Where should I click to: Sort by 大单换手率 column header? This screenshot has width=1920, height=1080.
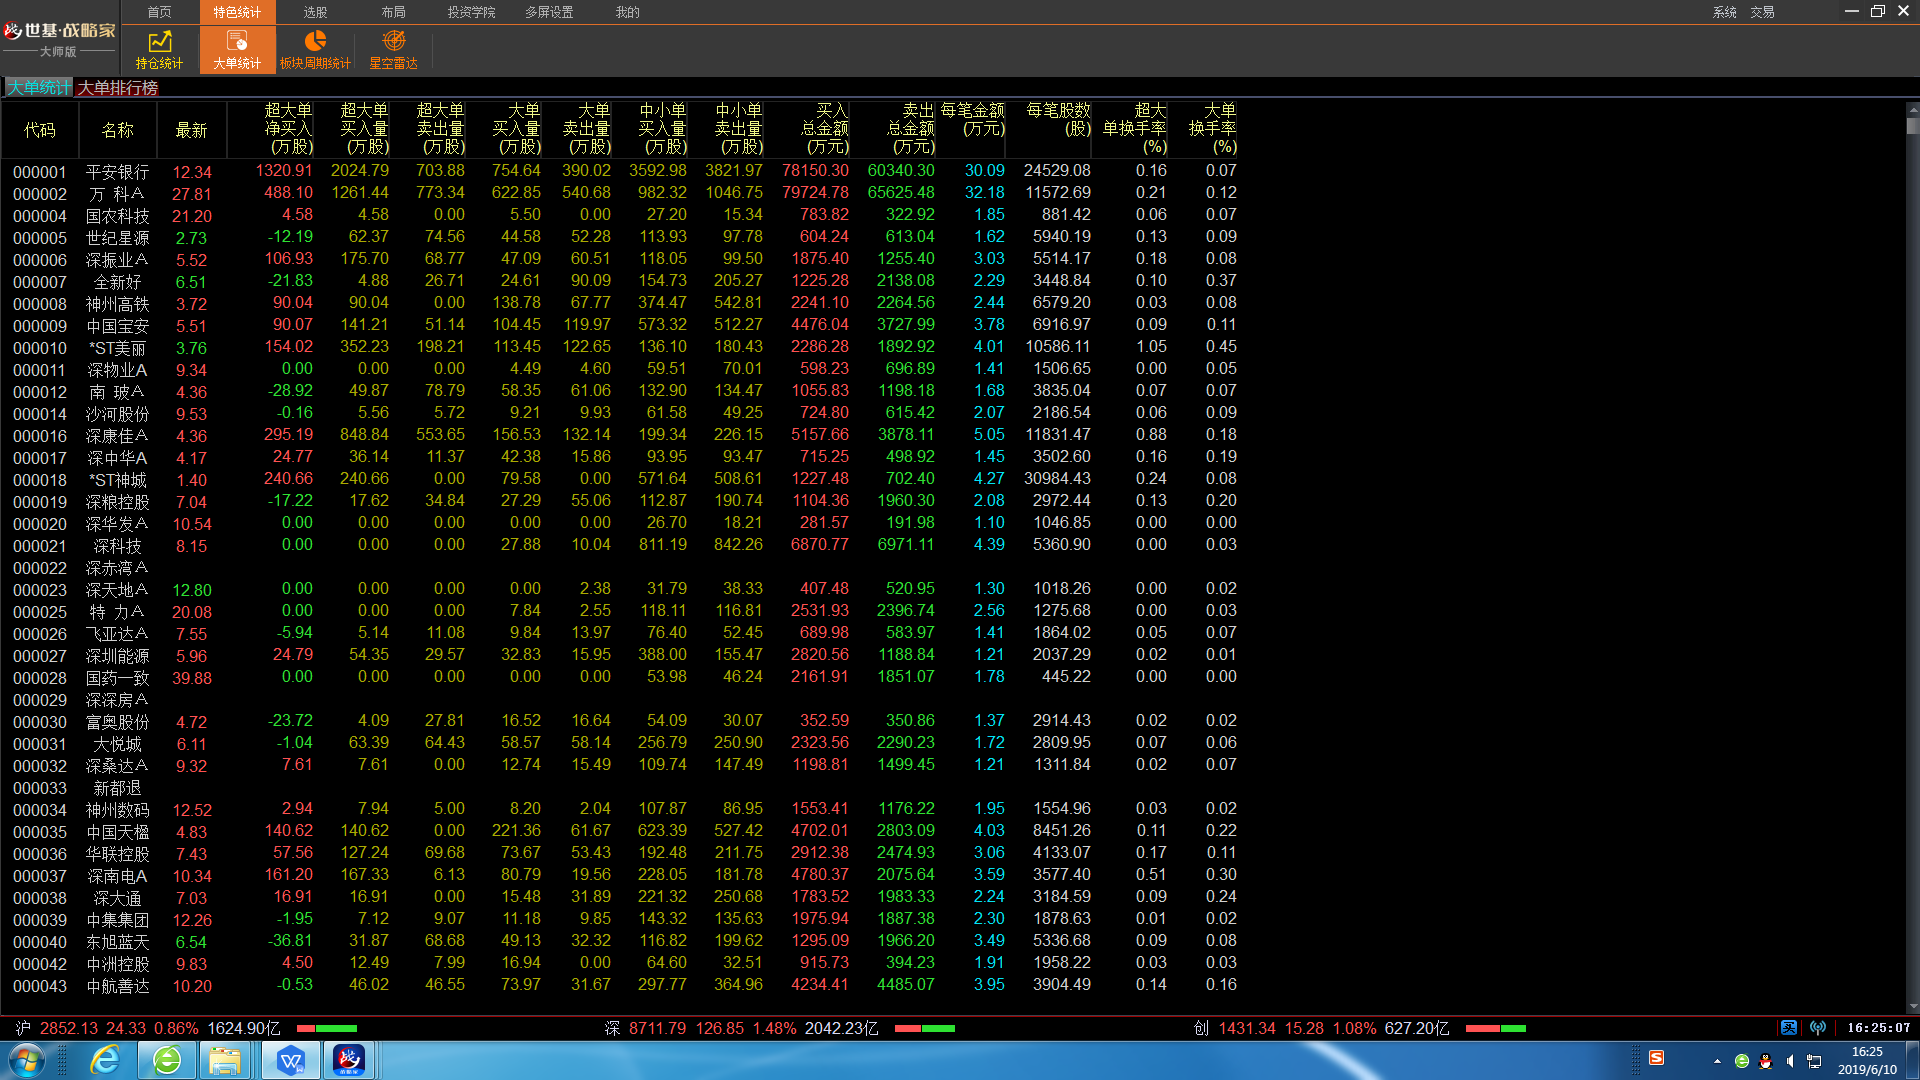click(x=1213, y=128)
